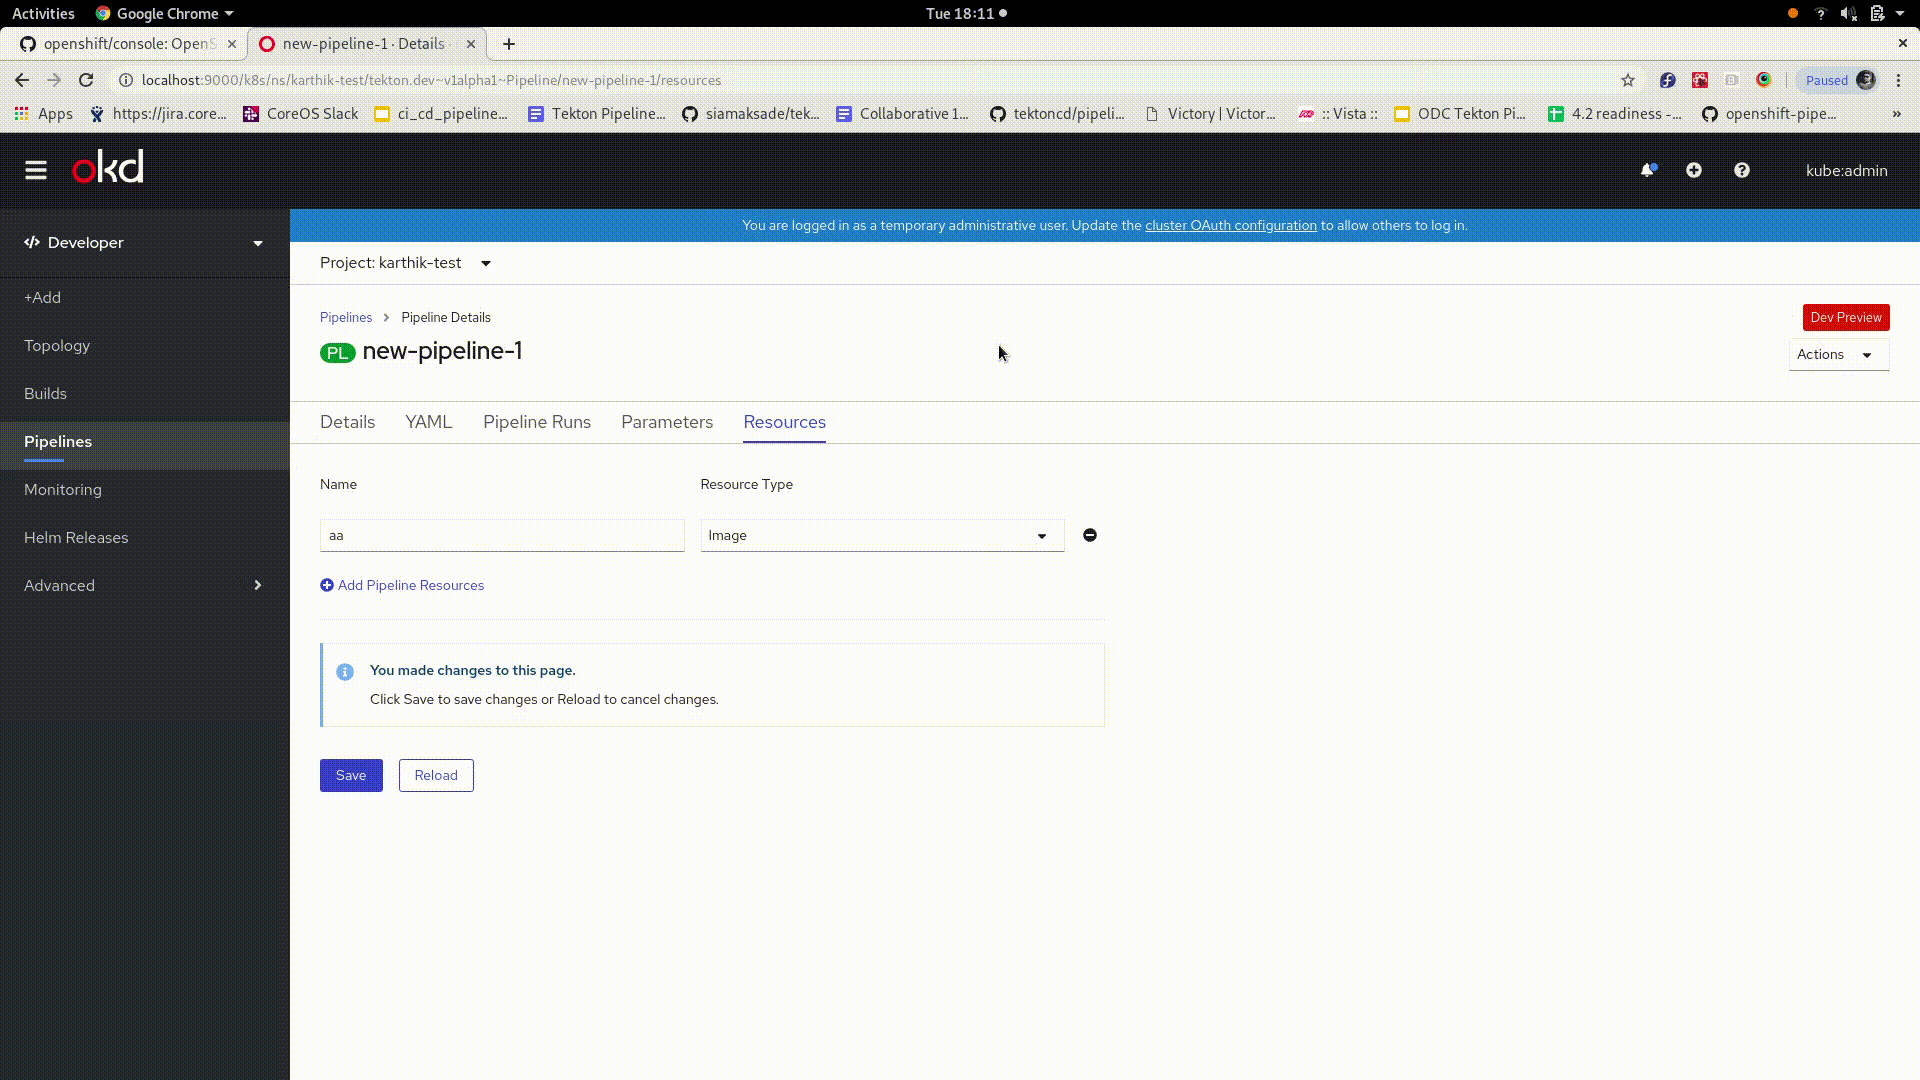
Task: Switch to the YAML tab
Action: pos(428,422)
